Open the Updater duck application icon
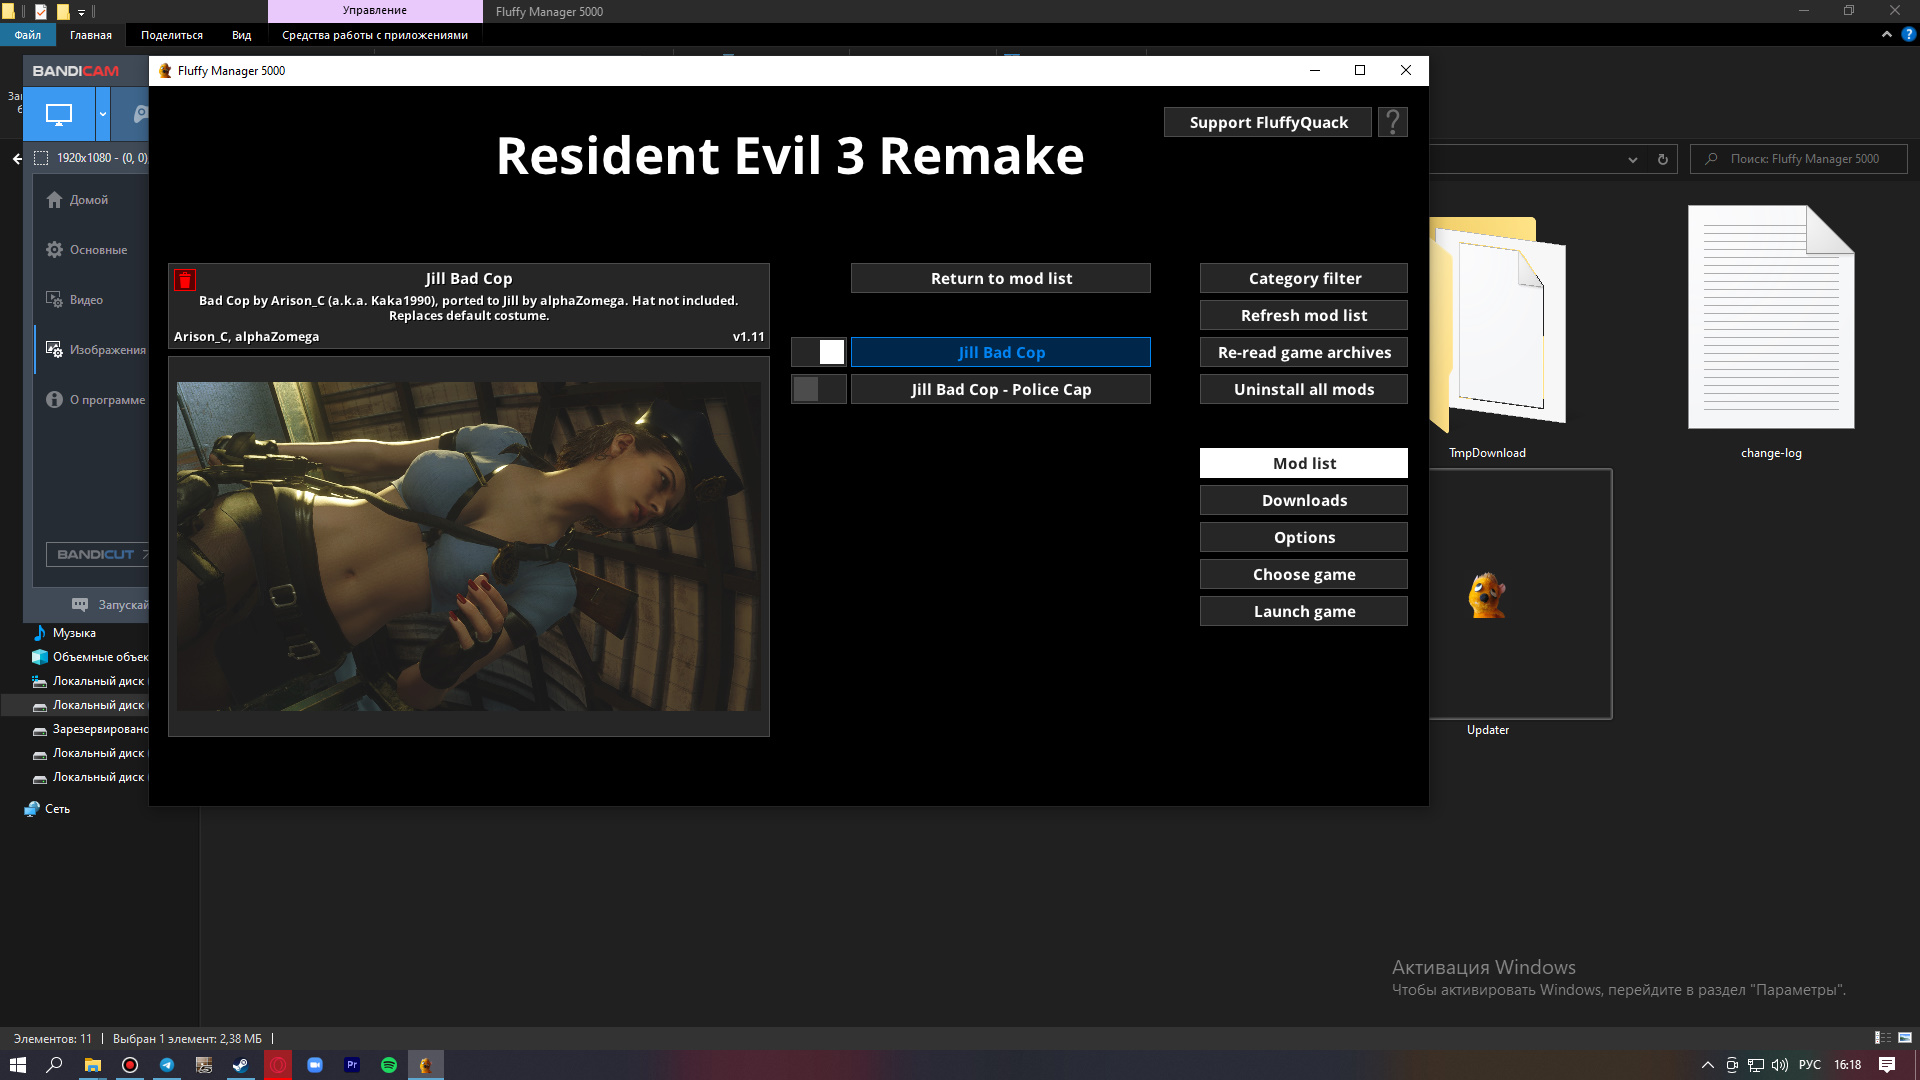The image size is (1920, 1080). click(x=1487, y=596)
